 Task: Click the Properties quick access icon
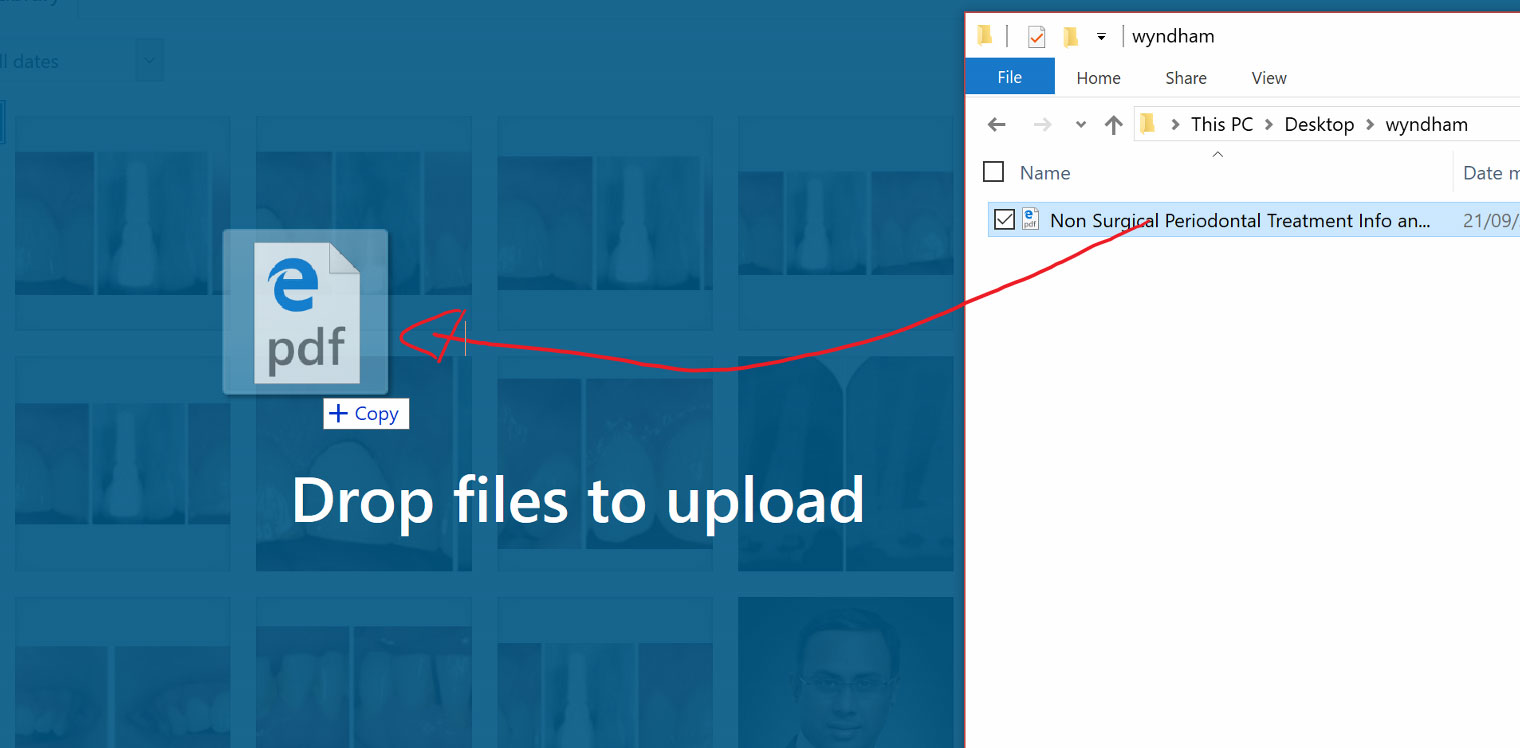(1037, 37)
